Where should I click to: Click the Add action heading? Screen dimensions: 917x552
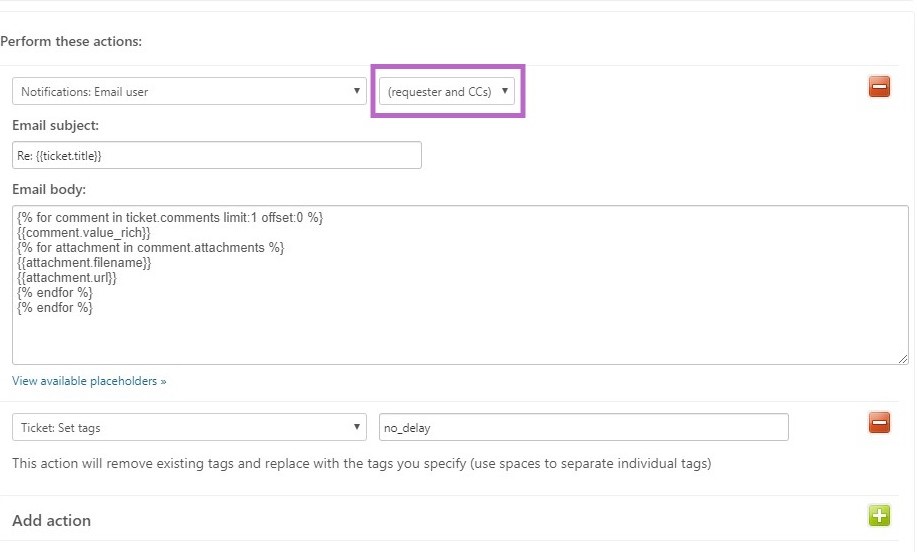[51, 521]
